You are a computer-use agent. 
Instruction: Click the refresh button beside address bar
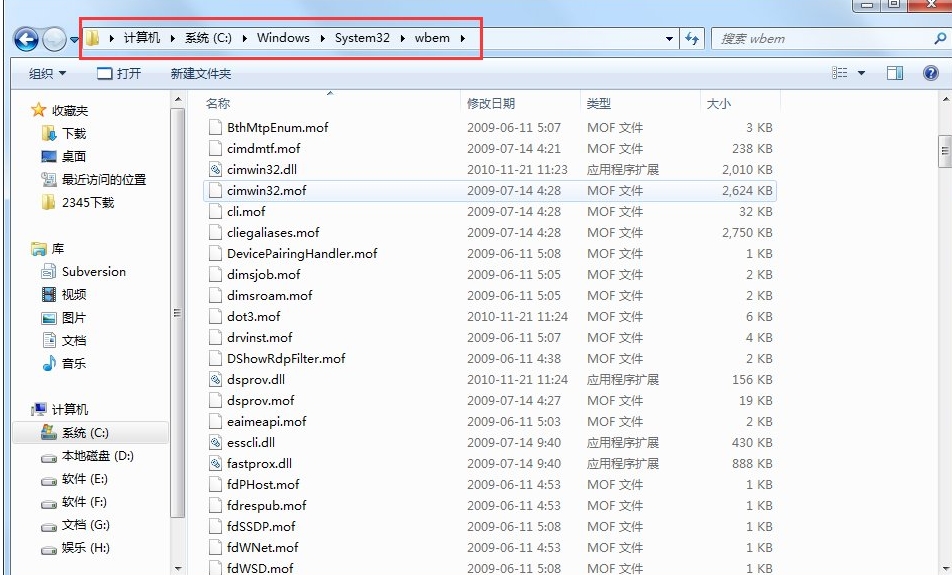(x=692, y=39)
